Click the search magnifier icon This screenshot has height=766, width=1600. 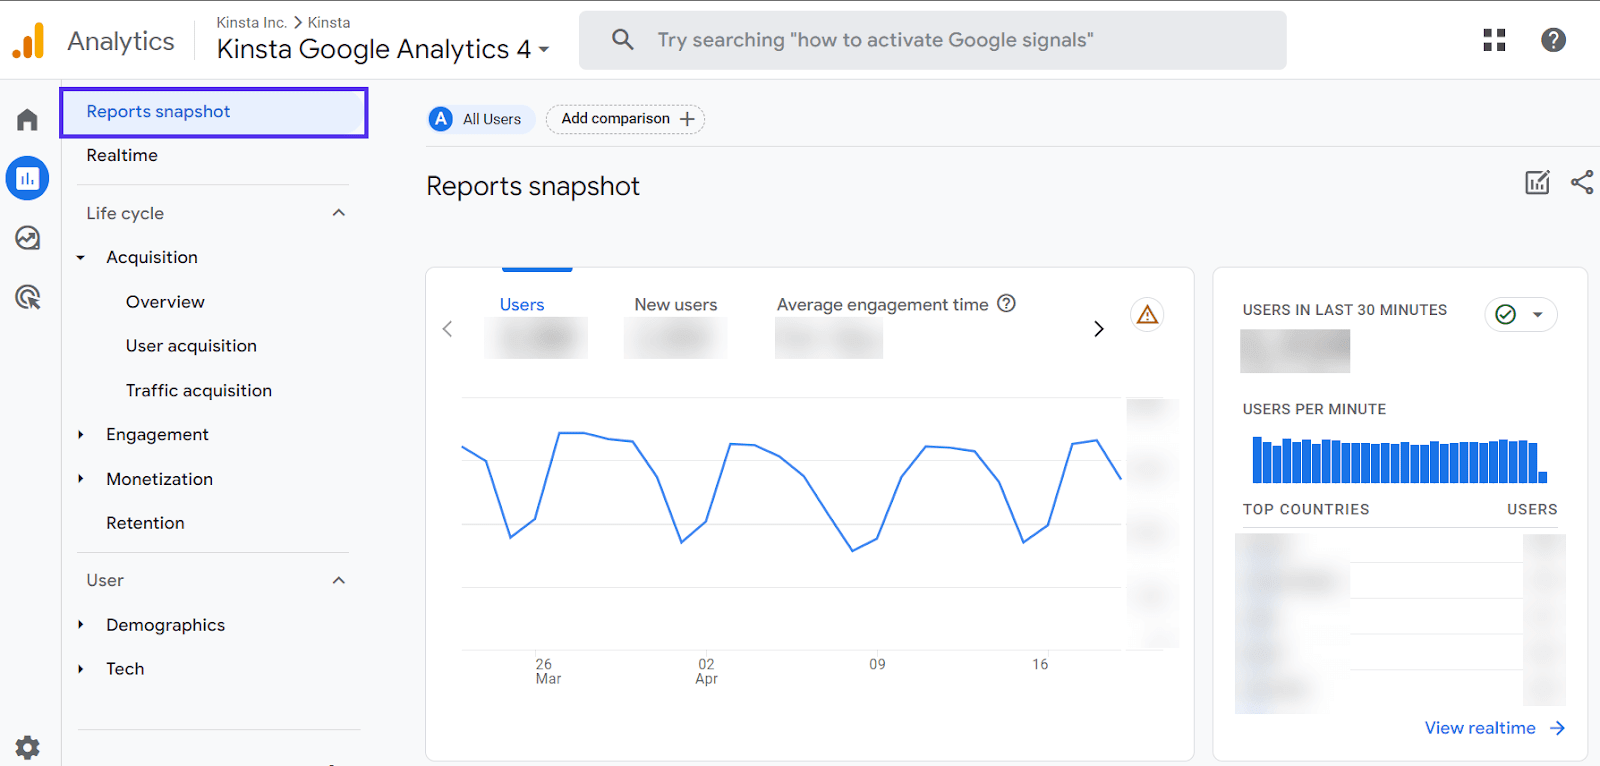622,40
